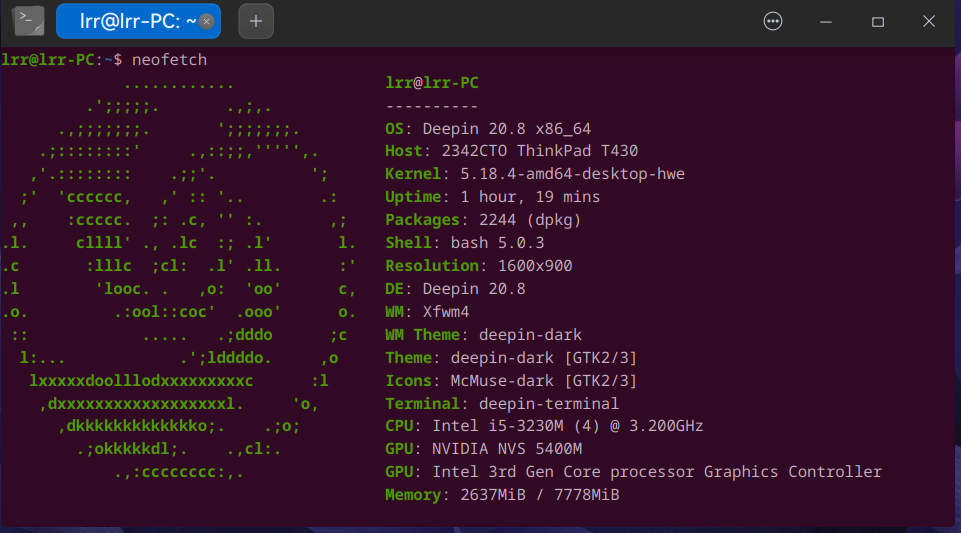The image size is (961, 533).
Task: Click the CPU line Intel i5-3230M
Action: 544,426
